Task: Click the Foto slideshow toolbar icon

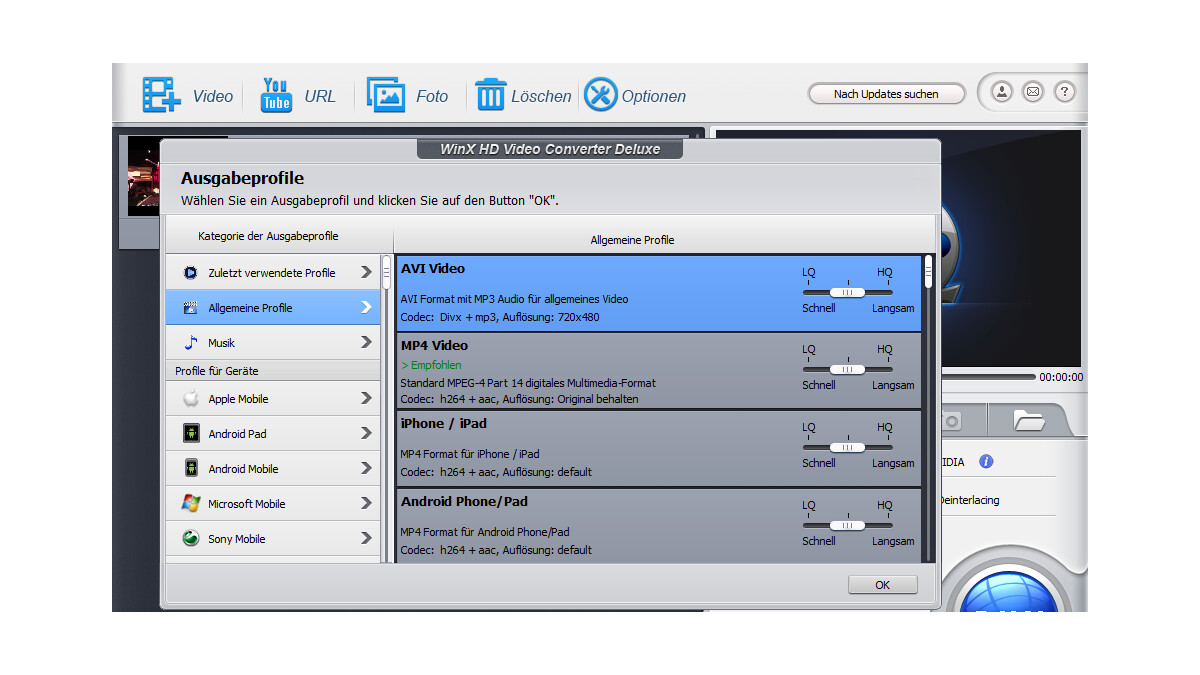Action: (385, 95)
